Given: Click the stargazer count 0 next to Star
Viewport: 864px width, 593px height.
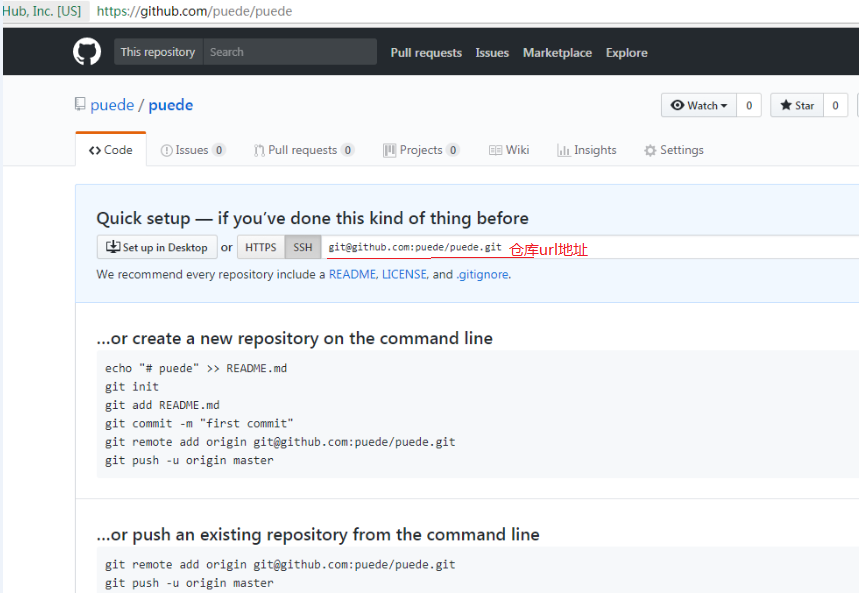Looking at the screenshot, I should [835, 105].
